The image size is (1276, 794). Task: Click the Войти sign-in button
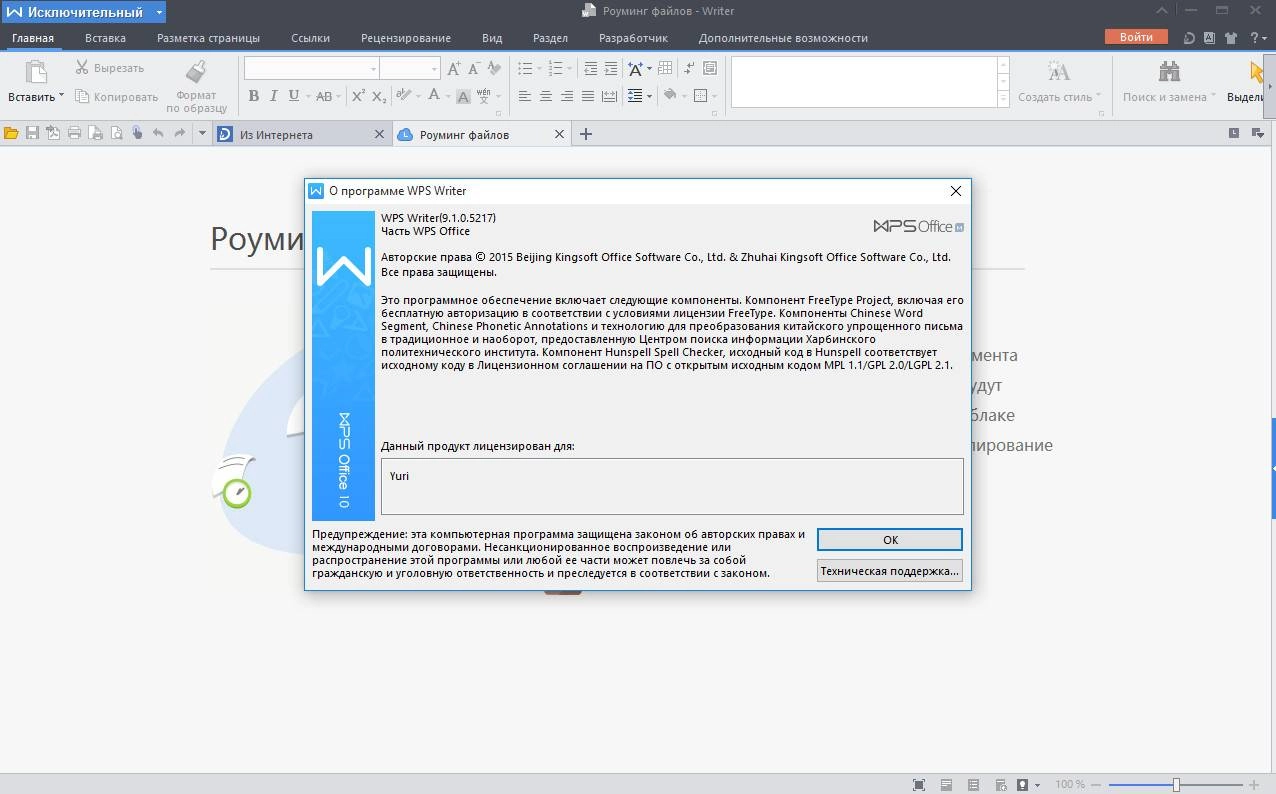point(1136,37)
